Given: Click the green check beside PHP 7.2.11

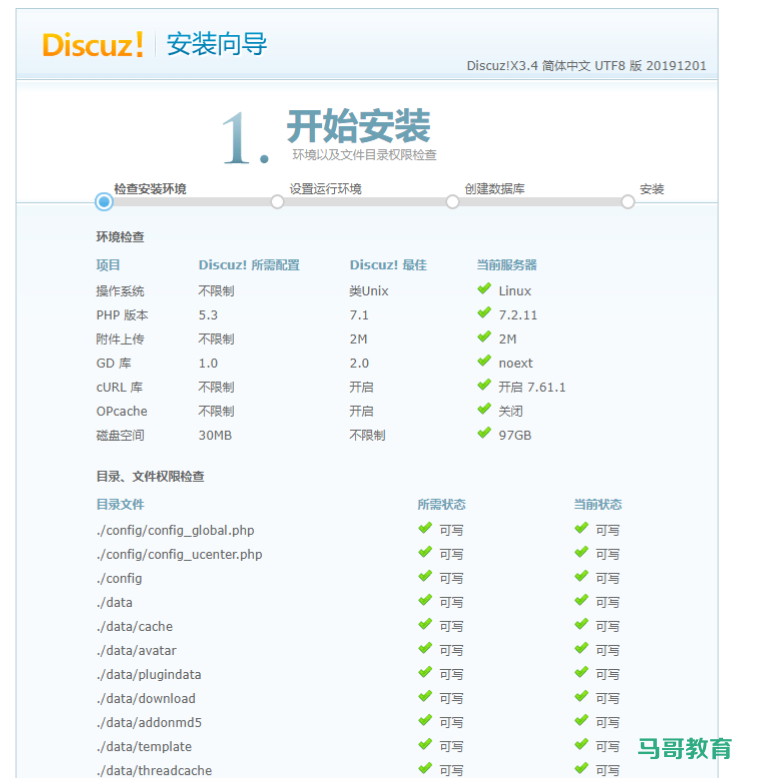Looking at the screenshot, I should click(x=484, y=313).
